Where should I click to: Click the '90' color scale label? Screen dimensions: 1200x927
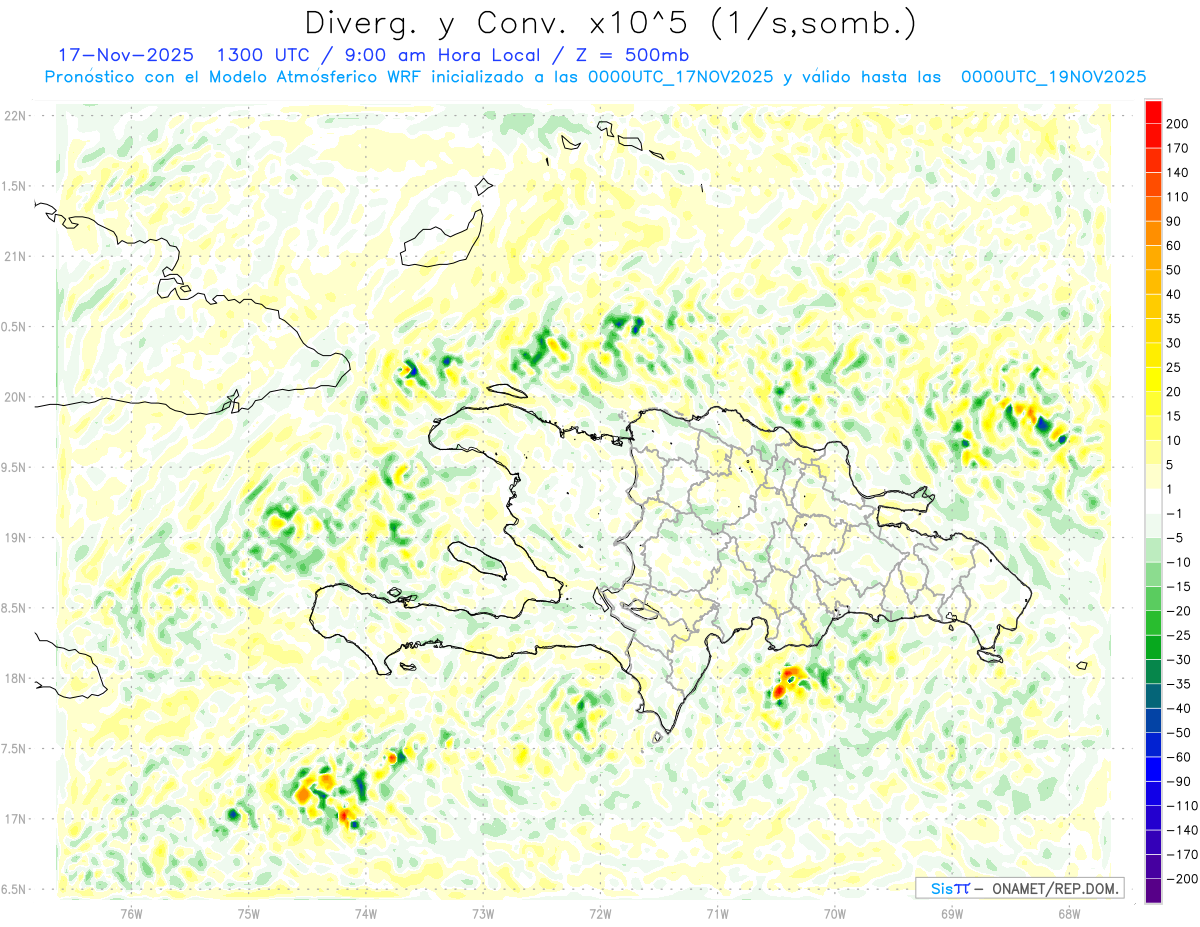pos(1174,222)
